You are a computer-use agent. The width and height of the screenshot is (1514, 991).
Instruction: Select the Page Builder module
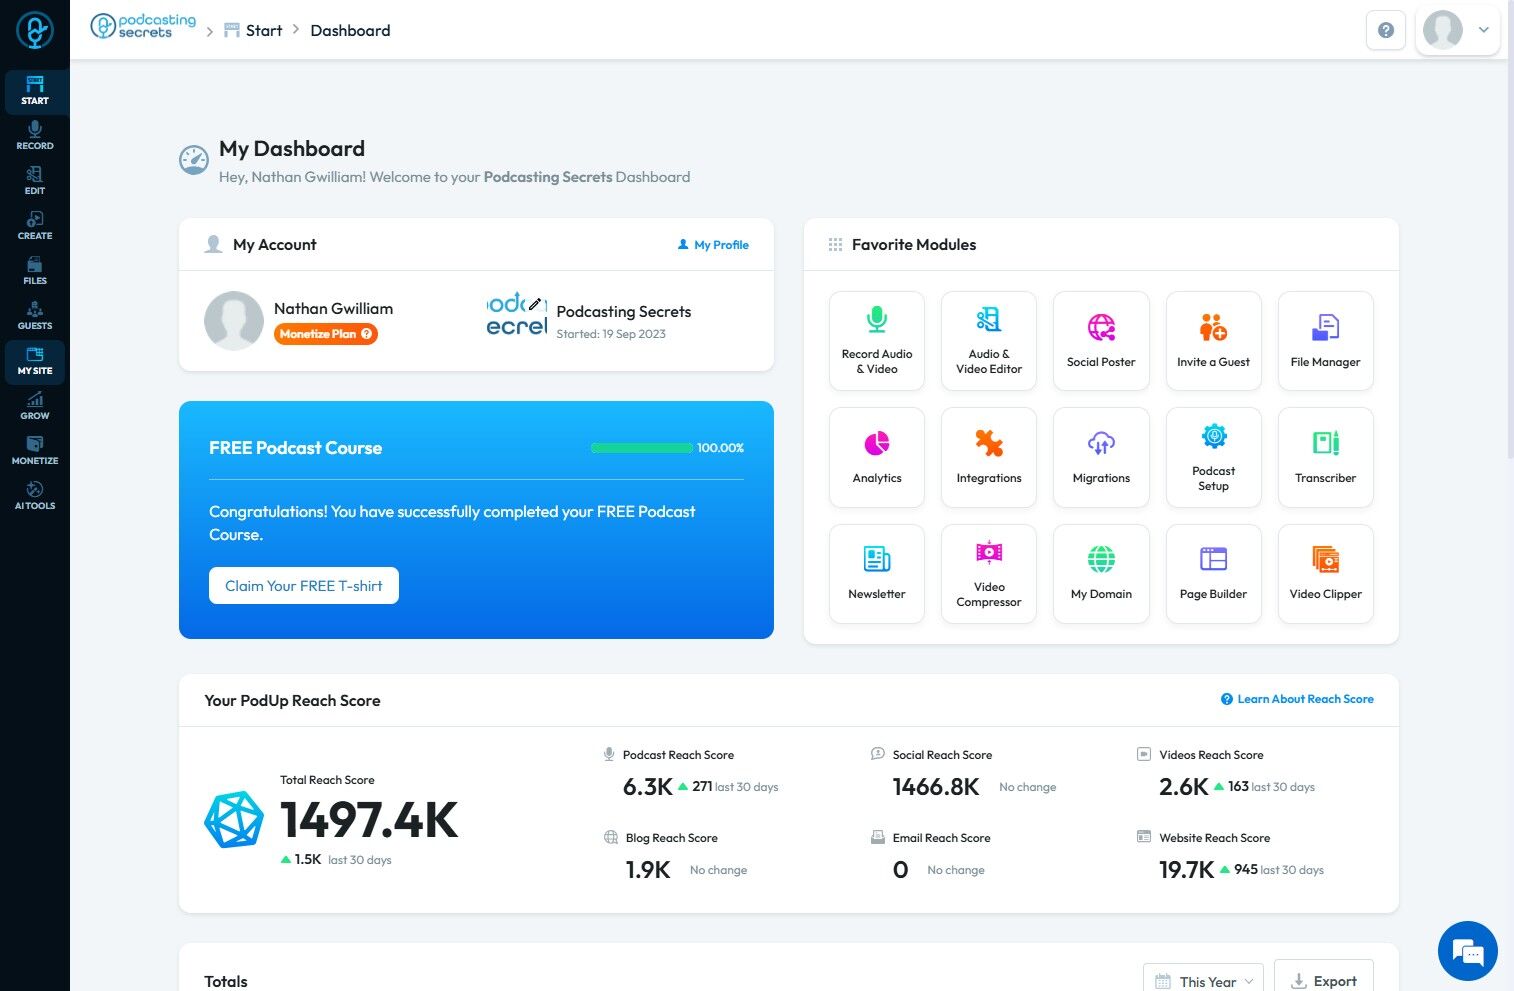tap(1213, 574)
